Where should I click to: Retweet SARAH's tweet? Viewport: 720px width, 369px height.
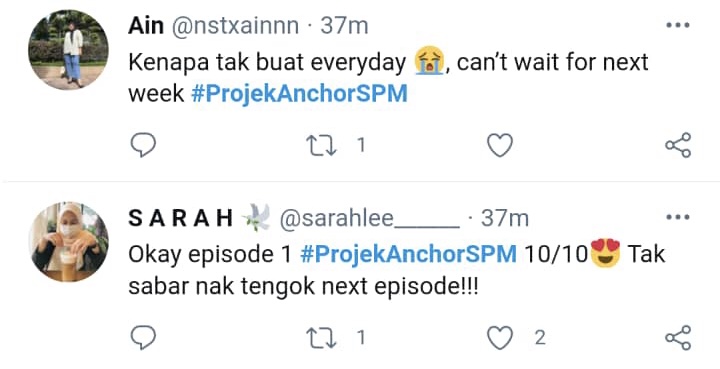tap(321, 338)
